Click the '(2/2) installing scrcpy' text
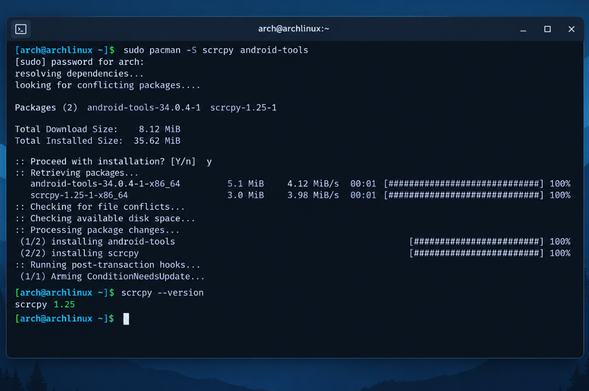The height and width of the screenshot is (391, 589). click(79, 253)
